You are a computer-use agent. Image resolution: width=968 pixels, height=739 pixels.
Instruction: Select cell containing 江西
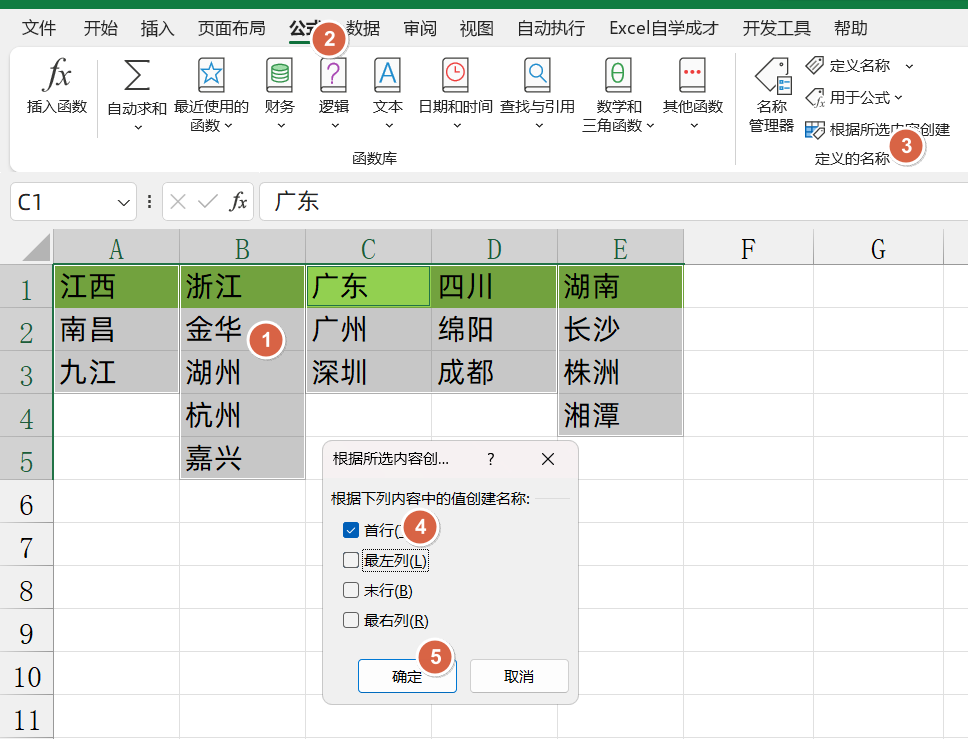(116, 286)
